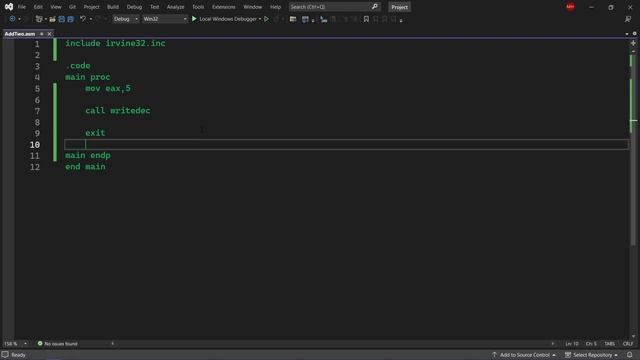Toggle pin on AddTwo.asm tab
Viewport: 640px width, 360px height.
[42, 34]
